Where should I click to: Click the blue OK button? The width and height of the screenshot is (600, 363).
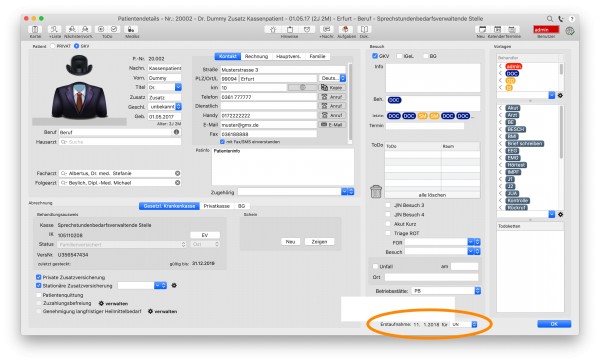coord(554,324)
